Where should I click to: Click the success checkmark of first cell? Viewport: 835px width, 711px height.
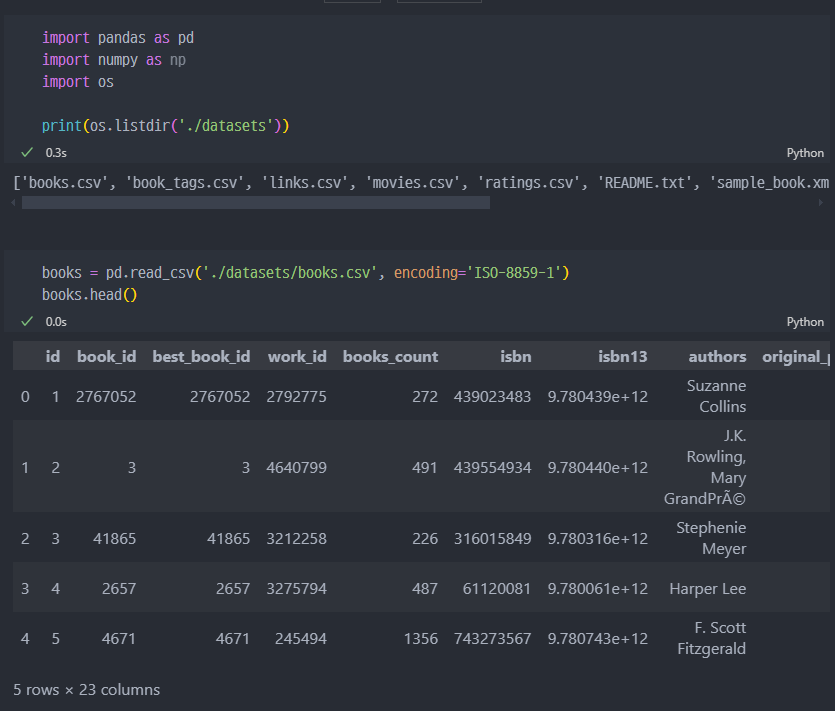click(27, 153)
